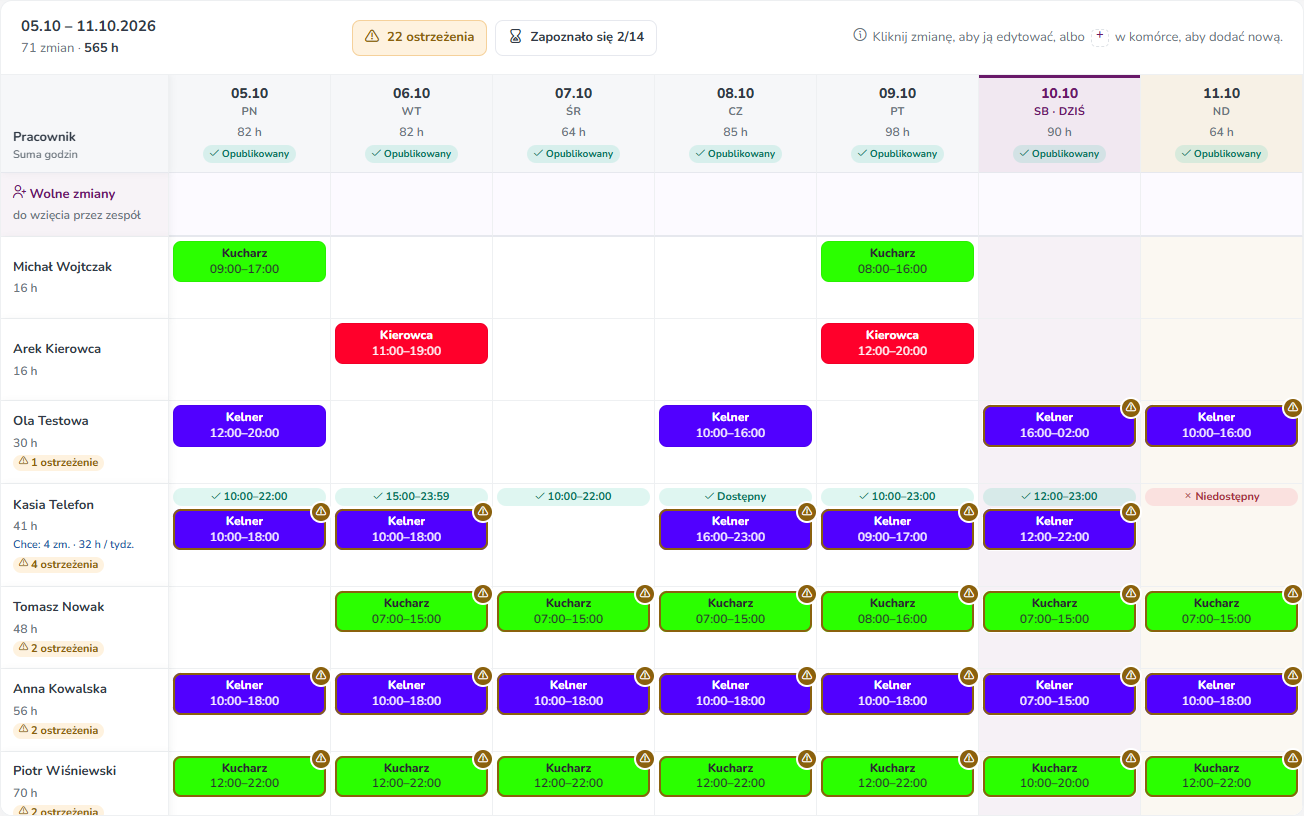The width and height of the screenshot is (1304, 816).
Task: Click the Anna Kowalska employee name
Action: click(60, 689)
